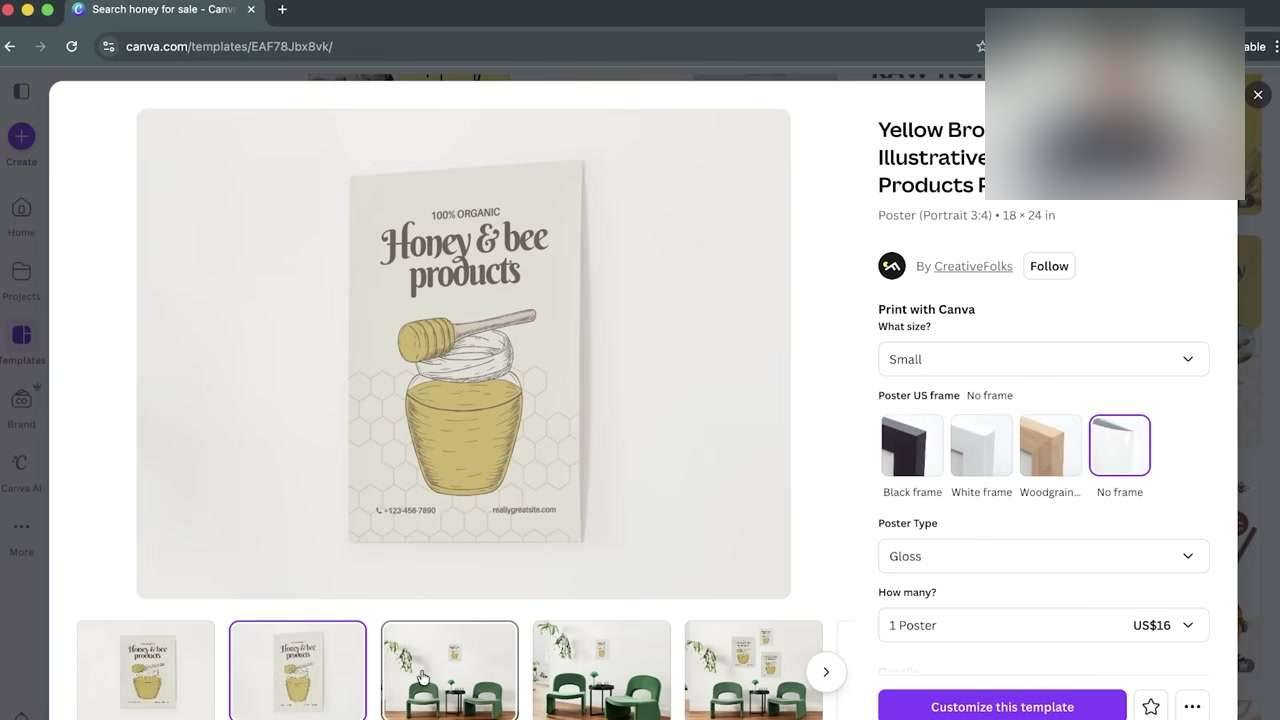The height and width of the screenshot is (720, 1280).
Task: Select thumbnail with three posters on wall
Action: coord(754,670)
